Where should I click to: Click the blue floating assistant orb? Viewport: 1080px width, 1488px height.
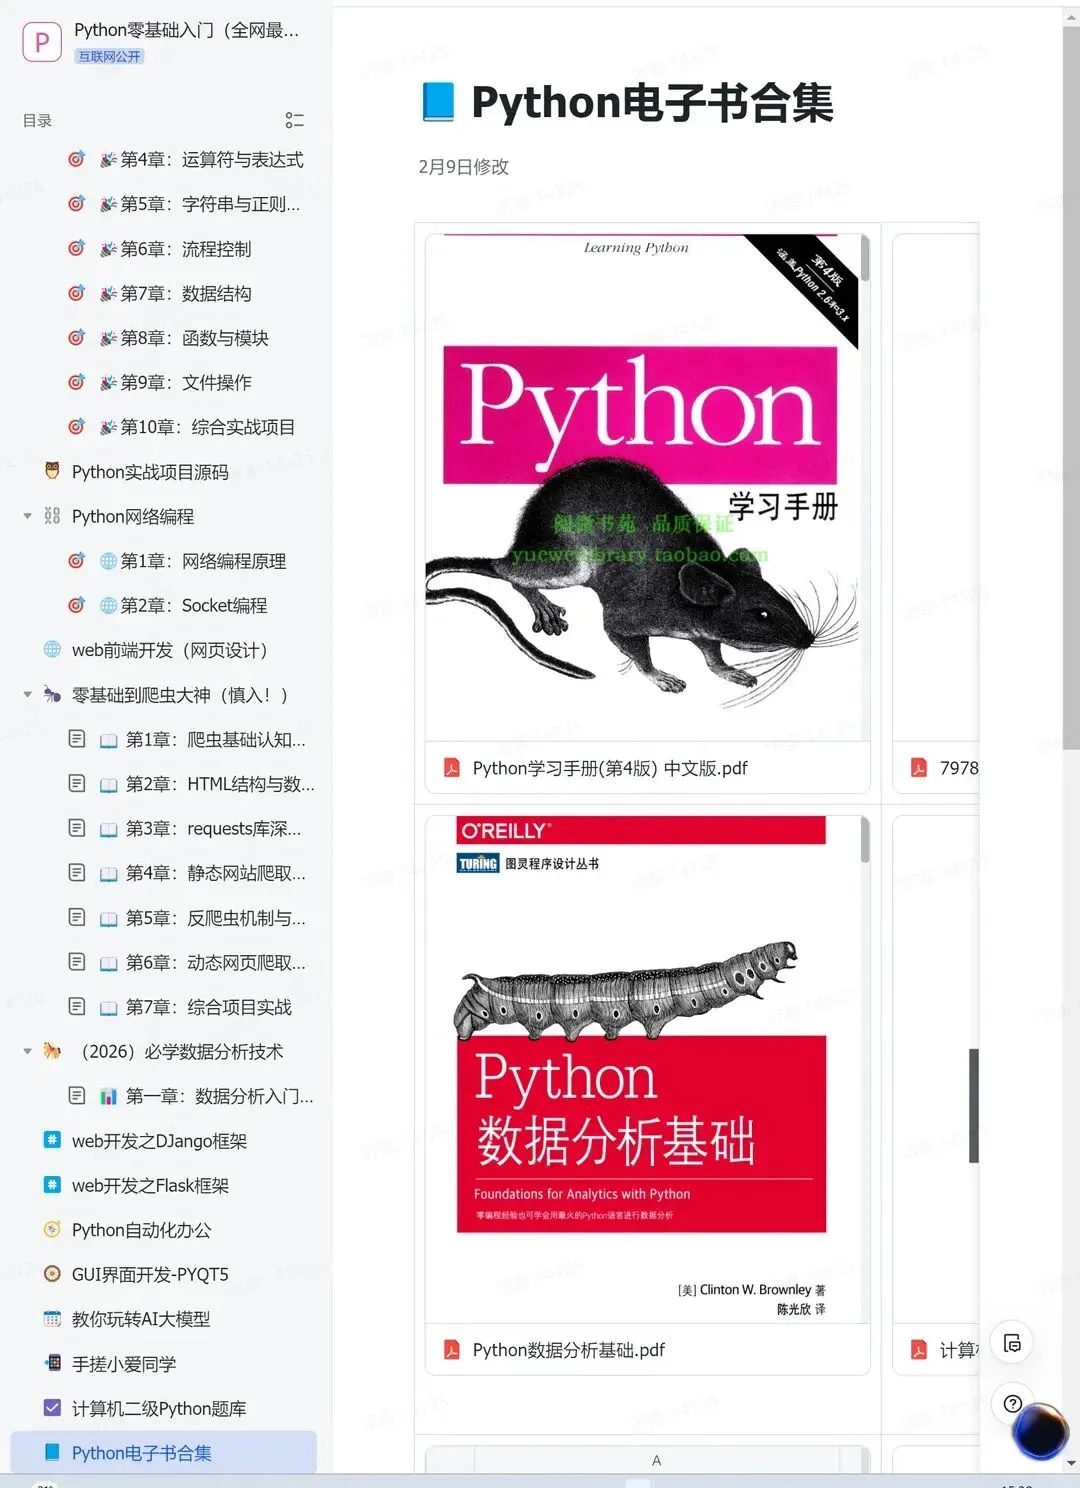1041,1430
